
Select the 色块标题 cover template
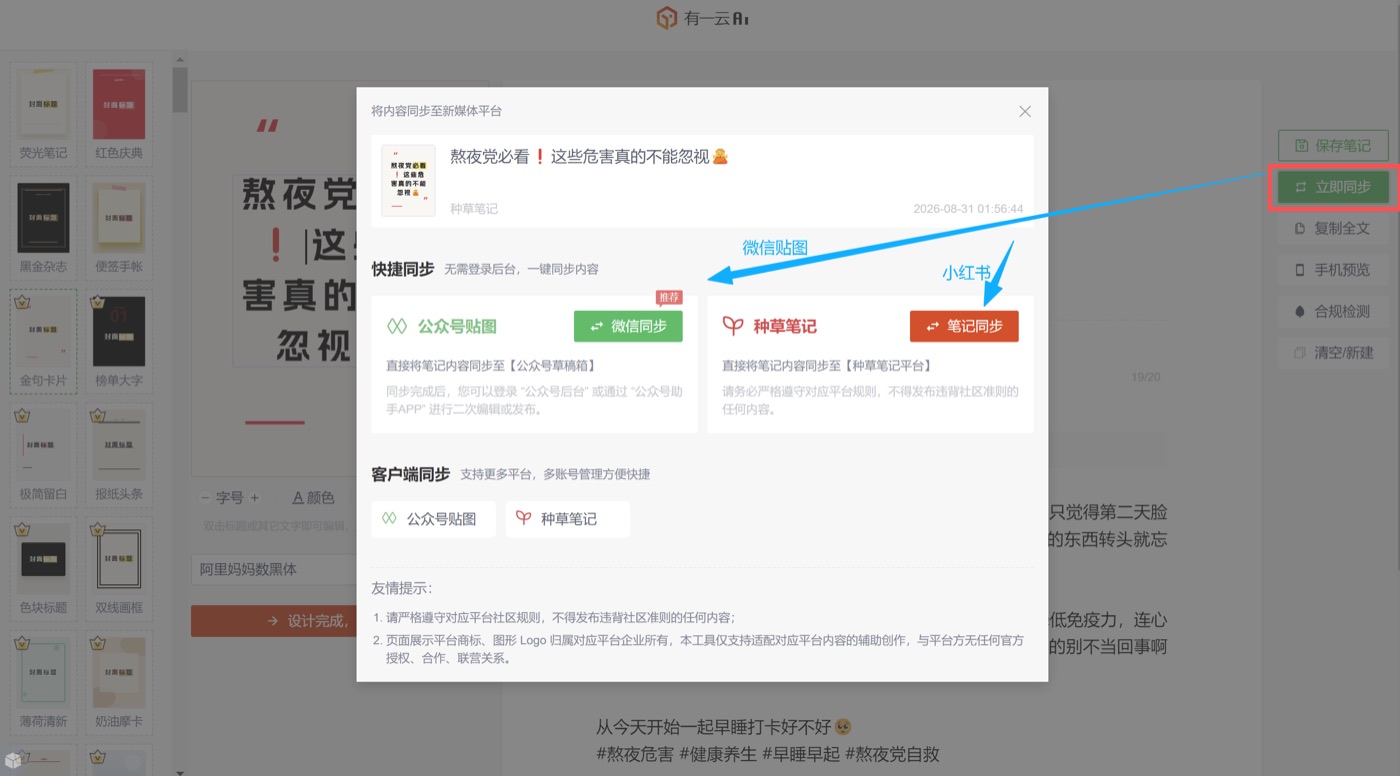pos(44,570)
